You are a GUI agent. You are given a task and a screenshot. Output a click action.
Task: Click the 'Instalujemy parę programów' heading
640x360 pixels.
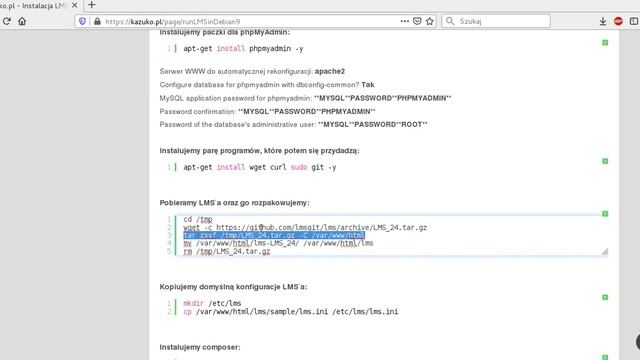coord(260,151)
